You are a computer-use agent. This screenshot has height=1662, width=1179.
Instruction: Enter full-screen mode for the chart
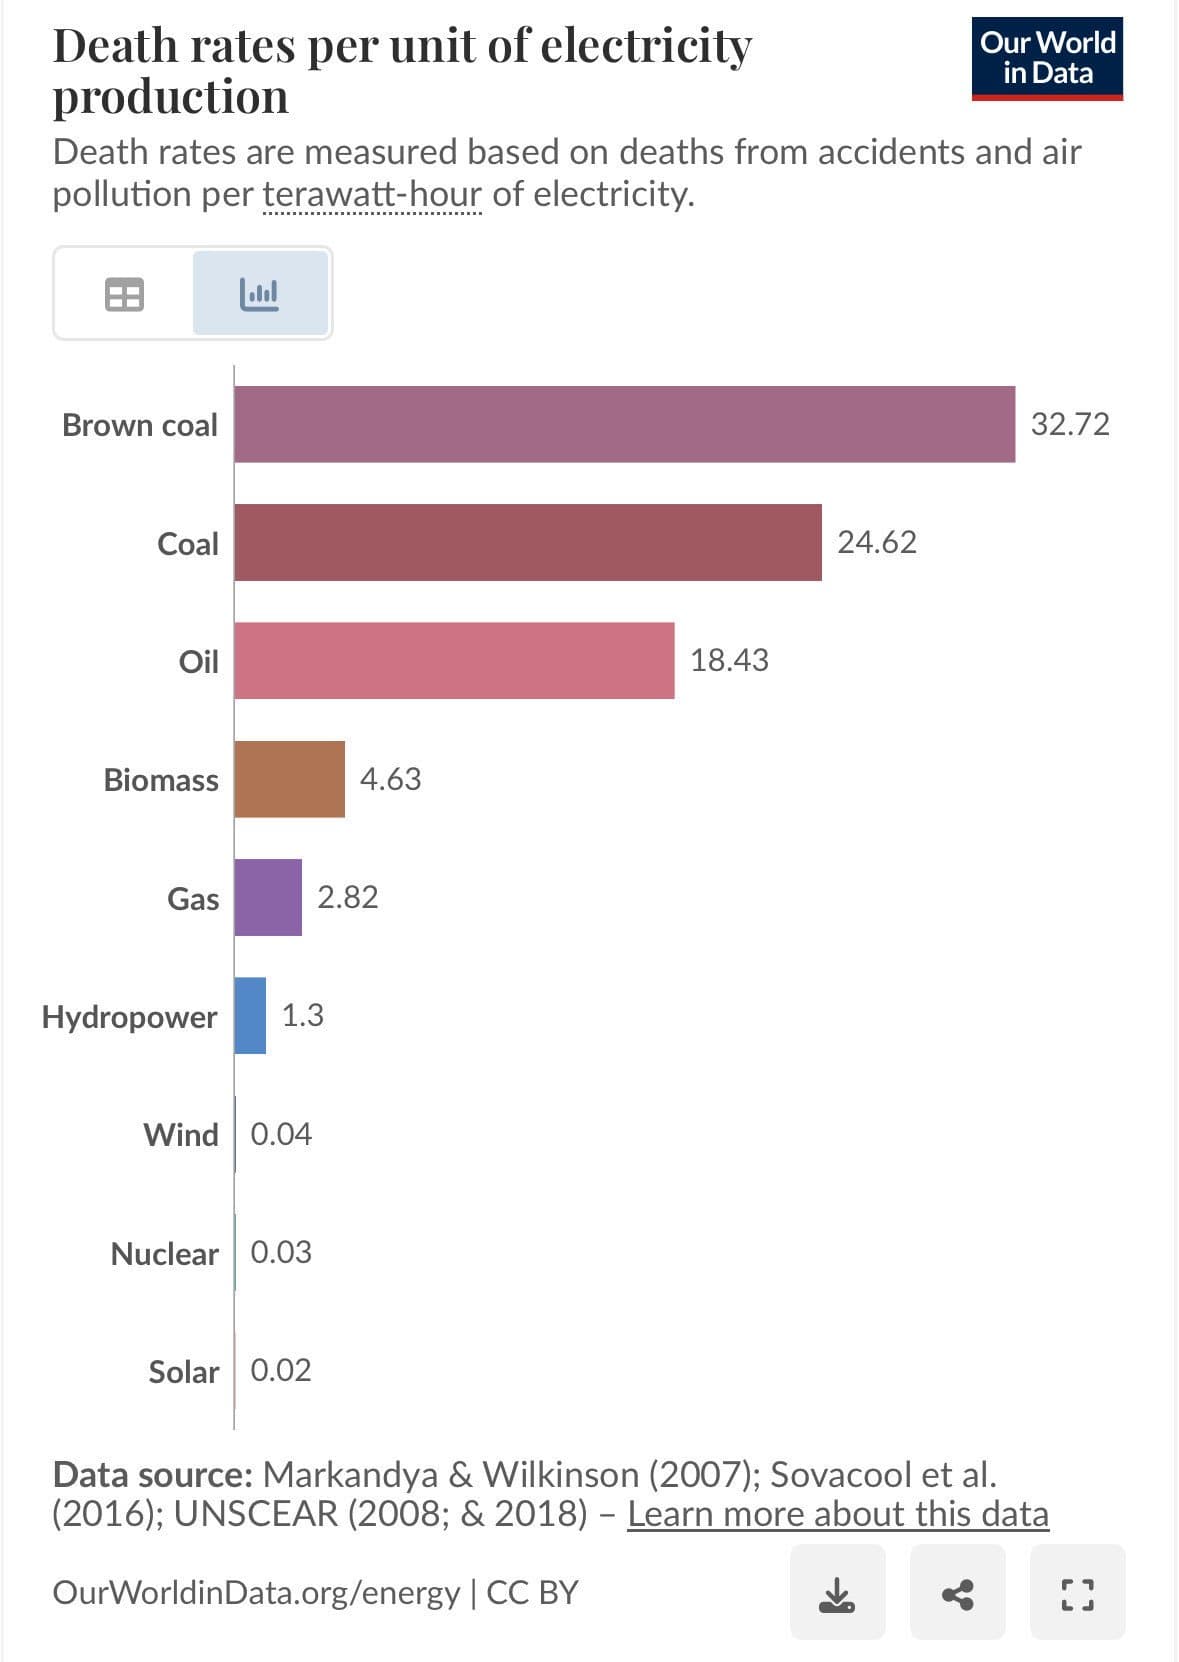1076,1592
